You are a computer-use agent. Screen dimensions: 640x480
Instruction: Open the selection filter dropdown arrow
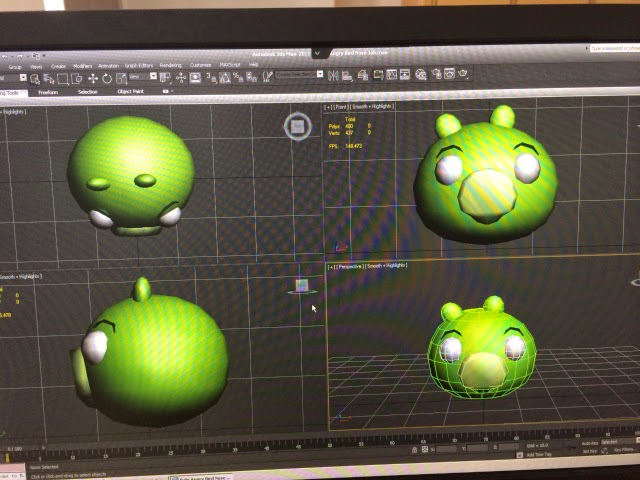[23, 78]
